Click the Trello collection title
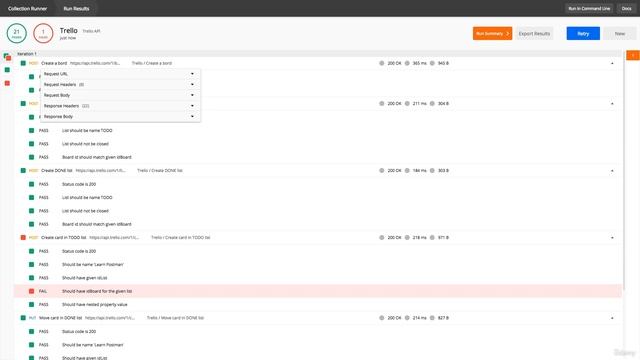The height and width of the screenshot is (360, 640). pyautogui.click(x=69, y=31)
